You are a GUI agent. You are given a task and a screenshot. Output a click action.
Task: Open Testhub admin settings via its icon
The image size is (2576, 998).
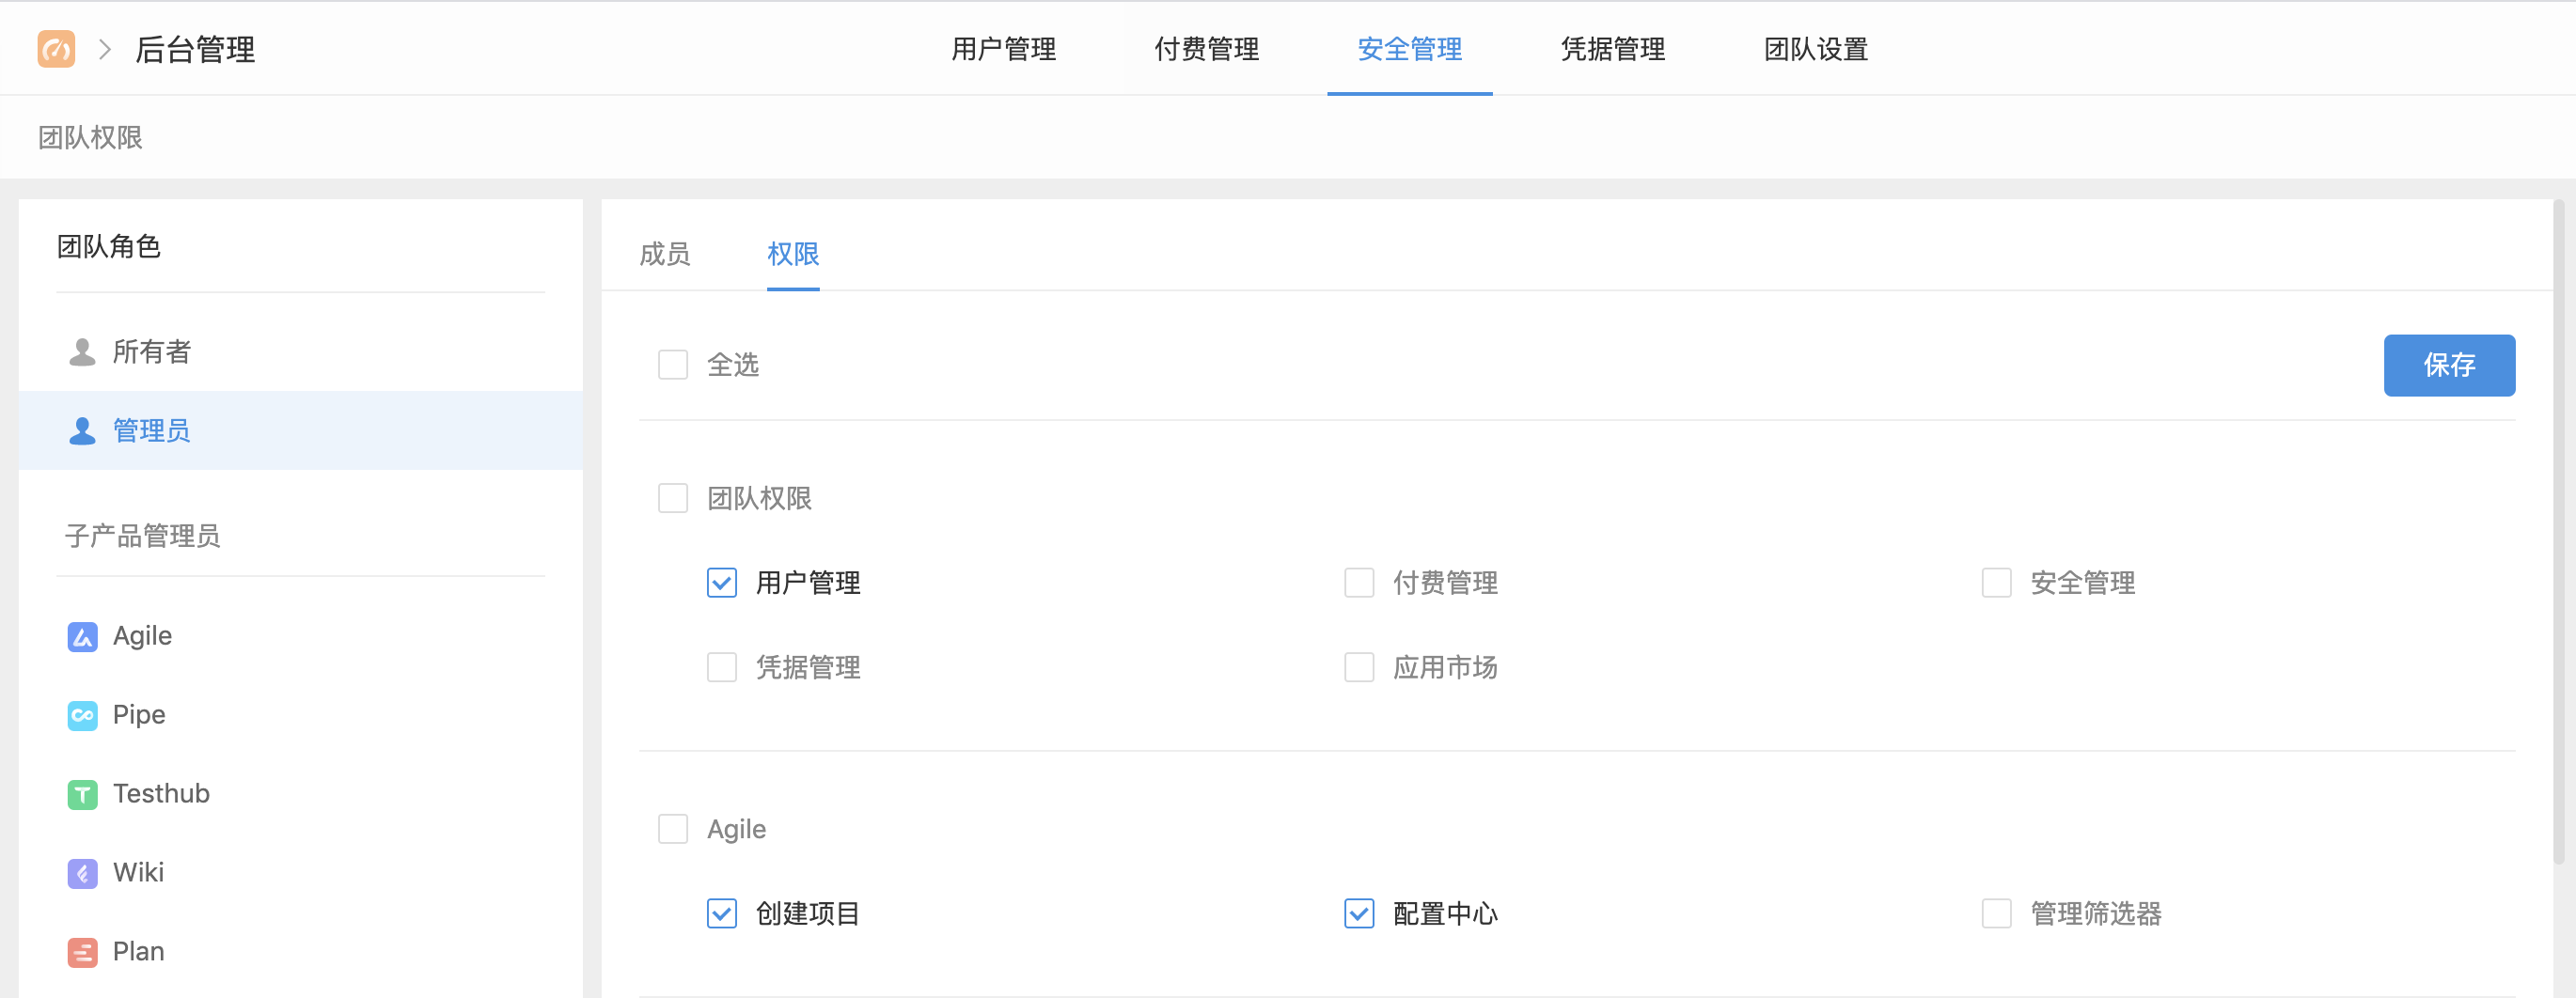tap(82, 793)
